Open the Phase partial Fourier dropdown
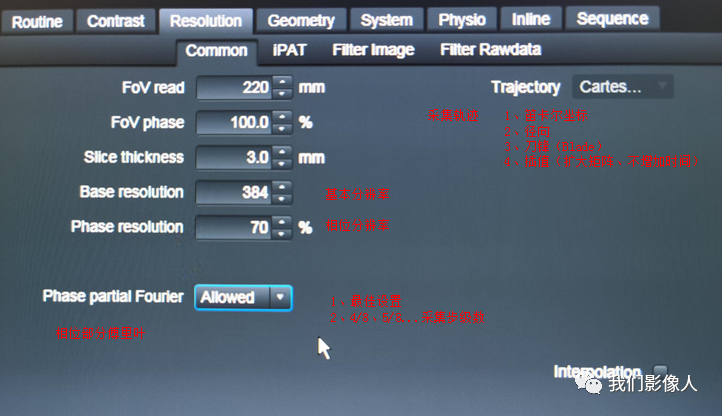722x416 pixels. point(243,298)
